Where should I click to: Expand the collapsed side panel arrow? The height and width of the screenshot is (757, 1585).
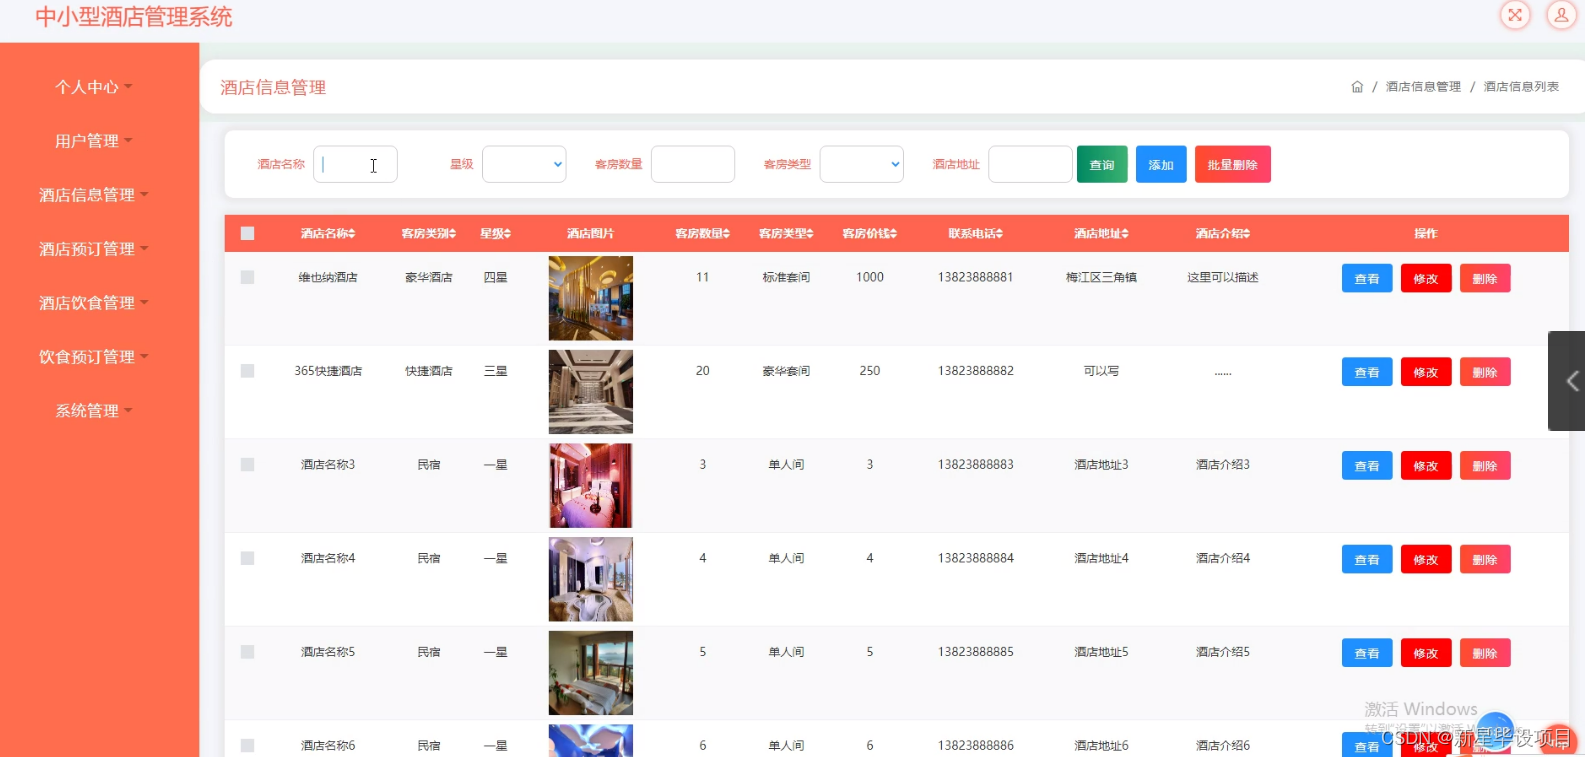[1571, 381]
